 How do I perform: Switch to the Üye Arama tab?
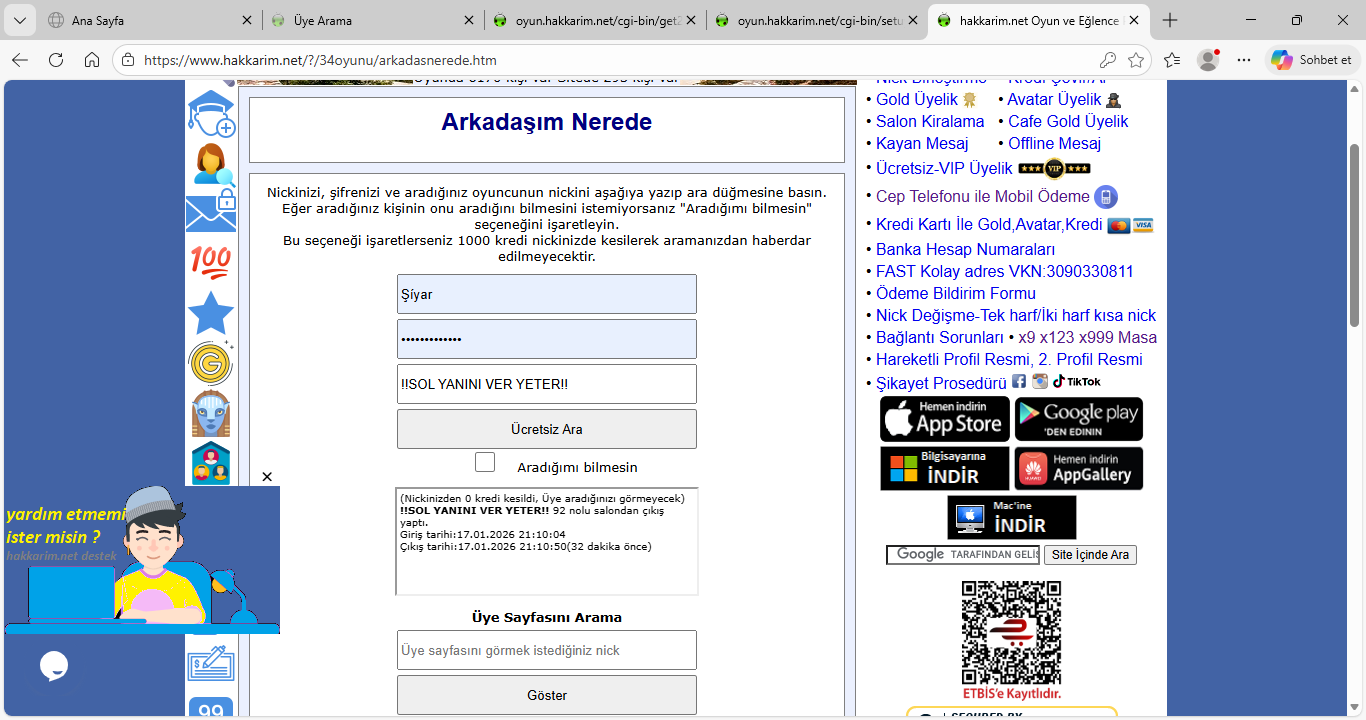371,20
